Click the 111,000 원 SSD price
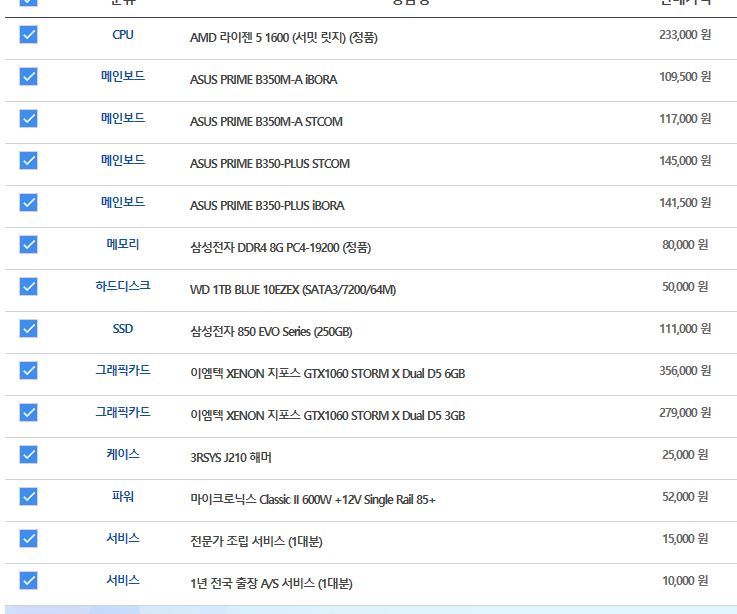 685,329
